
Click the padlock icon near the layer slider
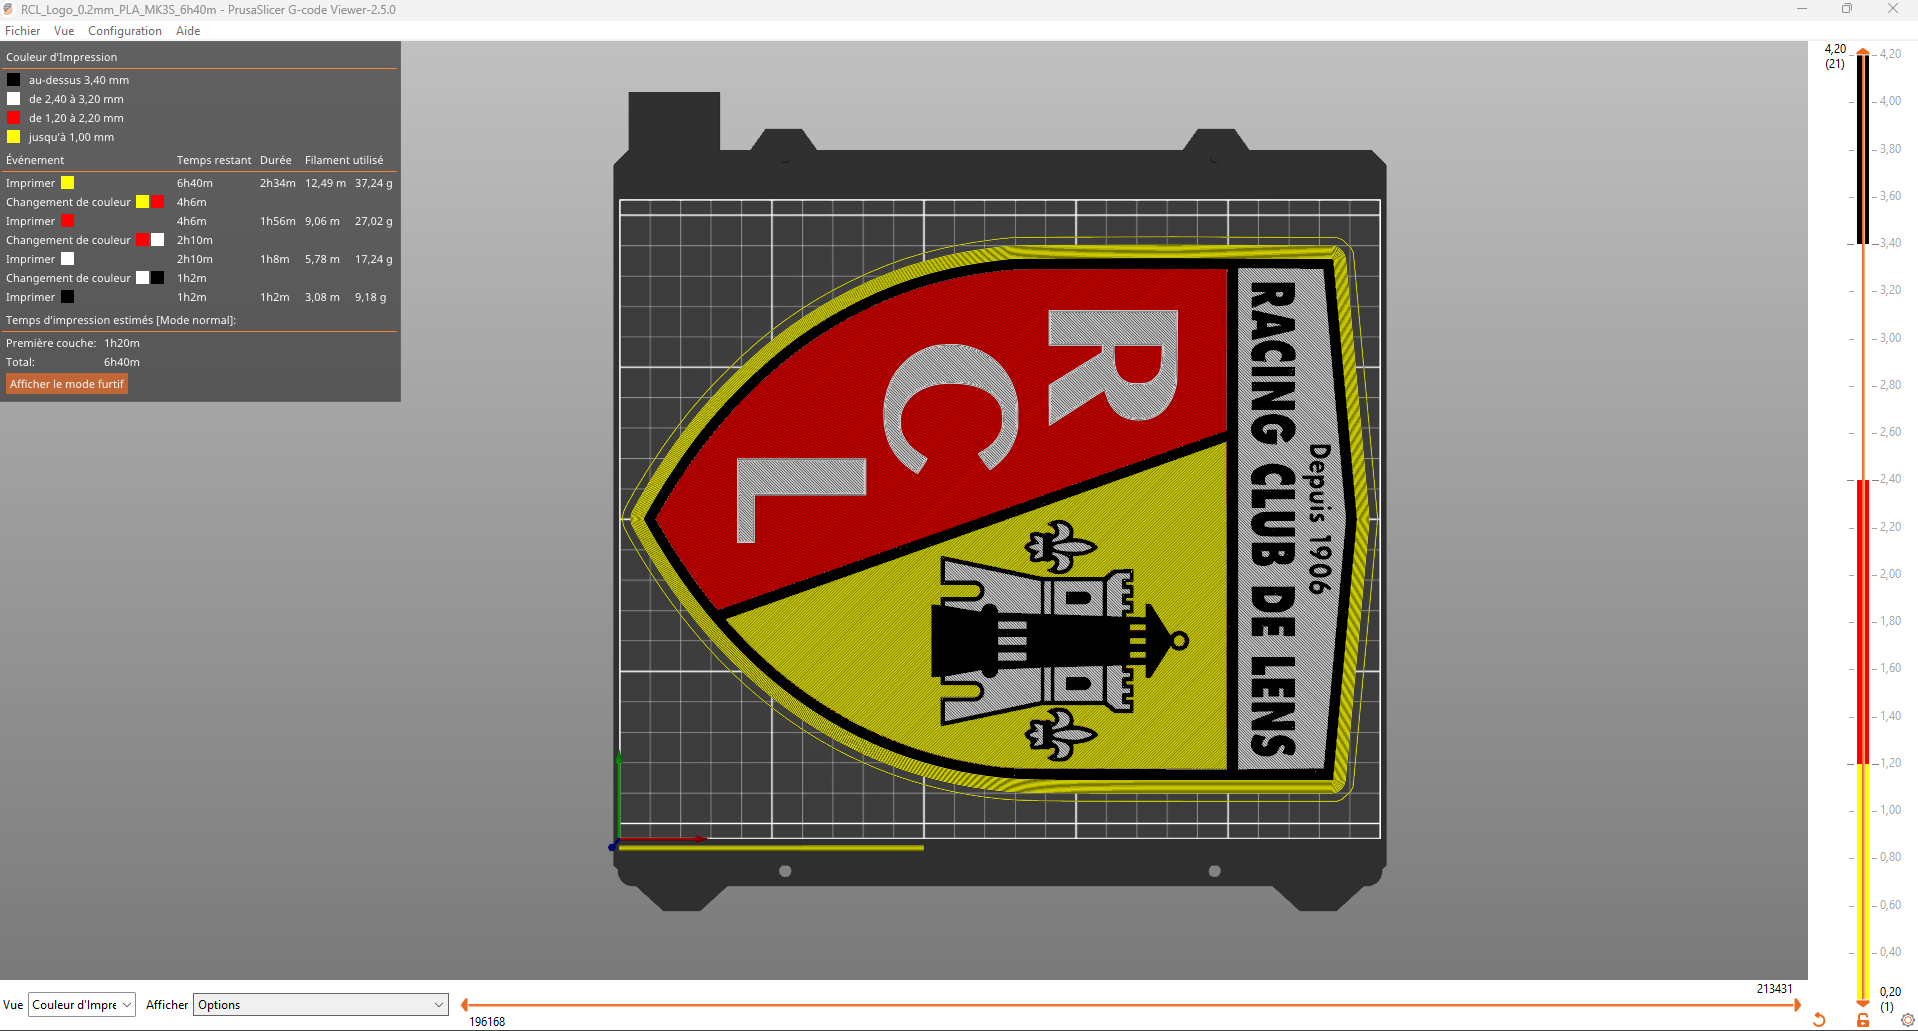pos(1861,1020)
